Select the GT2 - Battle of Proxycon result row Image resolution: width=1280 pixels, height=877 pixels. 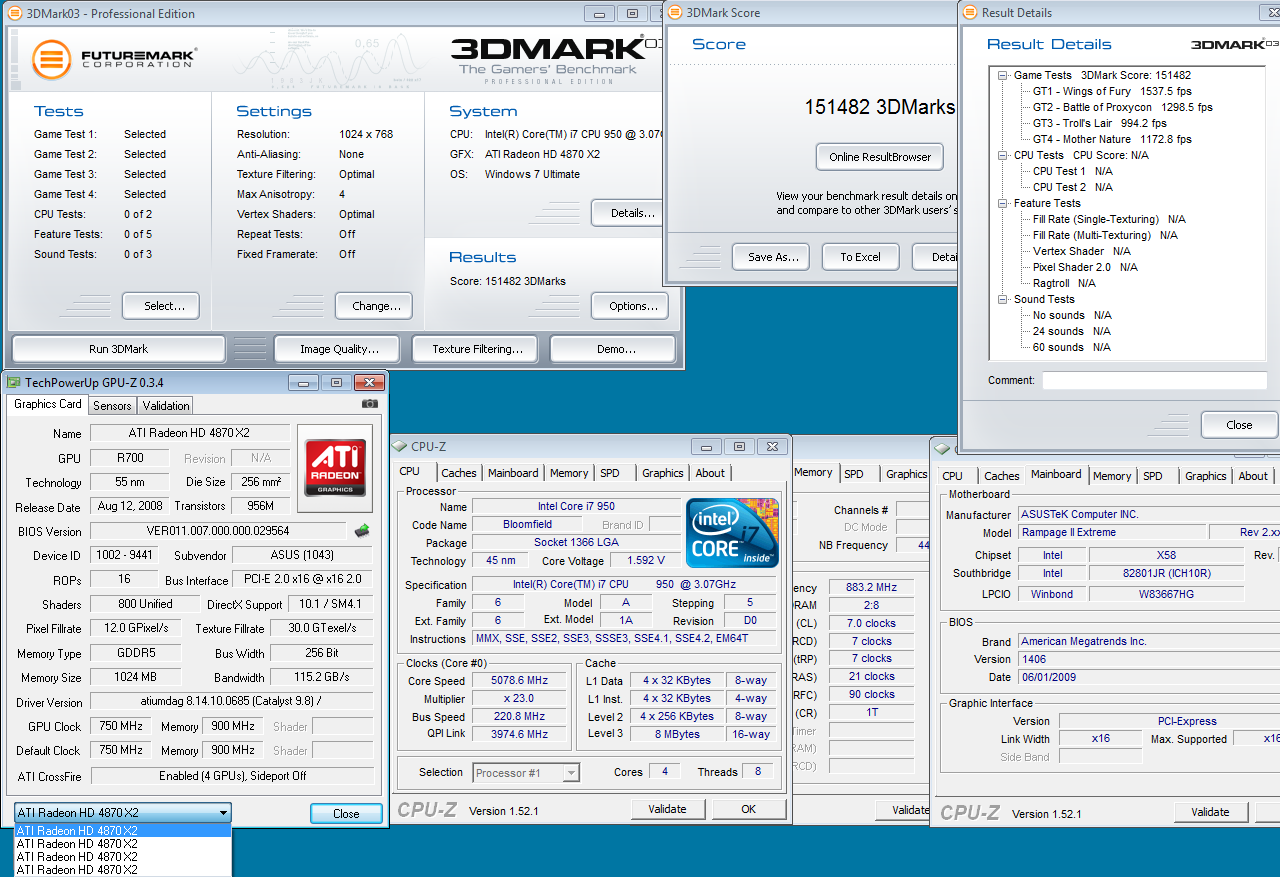(1122, 107)
